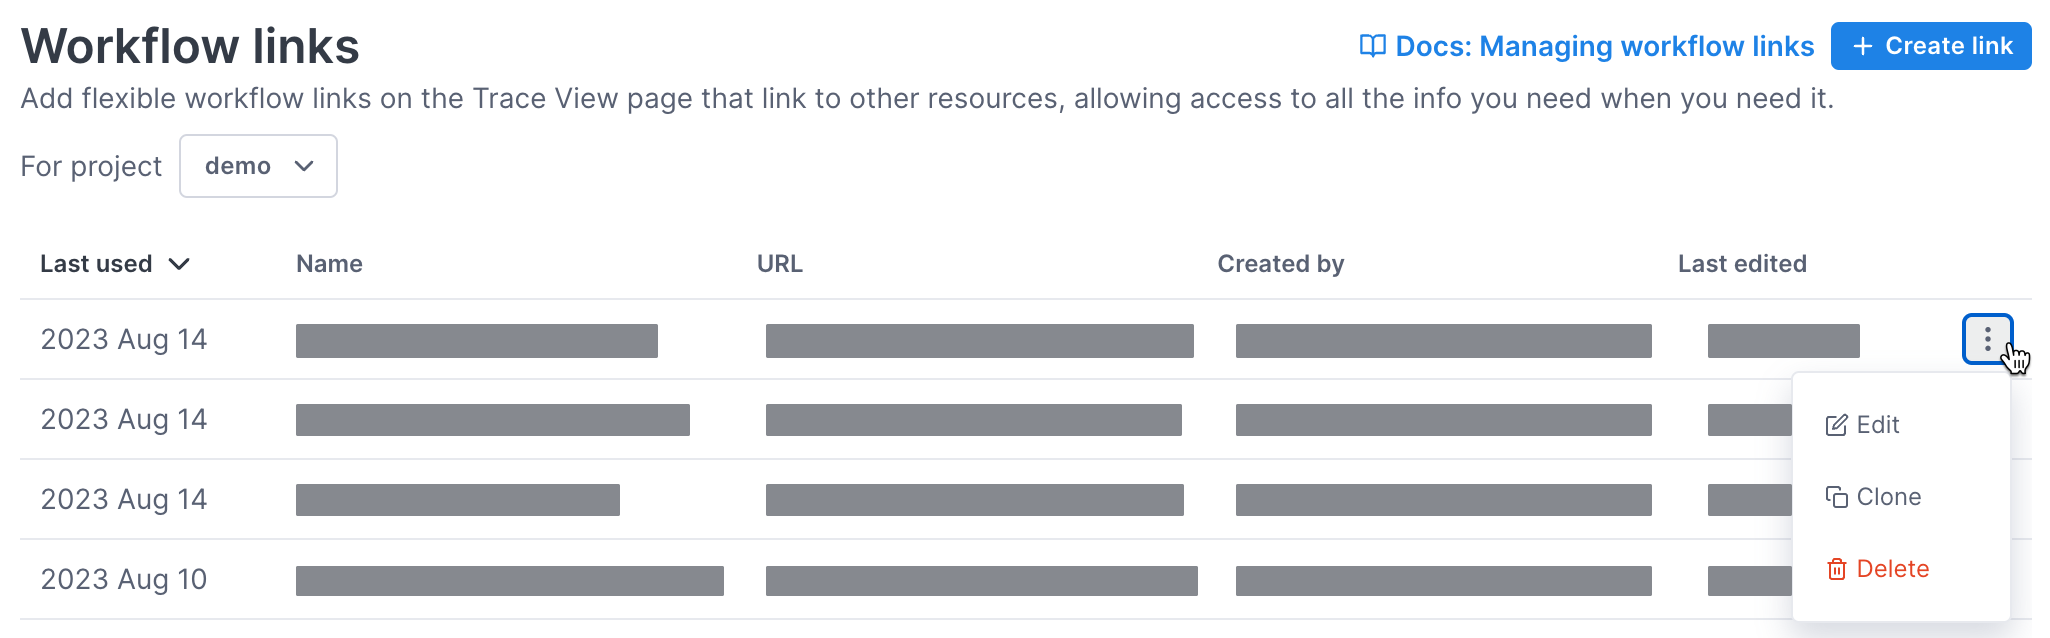Sort by the Name column header
Viewport: 2050px width, 638px height.
(x=329, y=264)
